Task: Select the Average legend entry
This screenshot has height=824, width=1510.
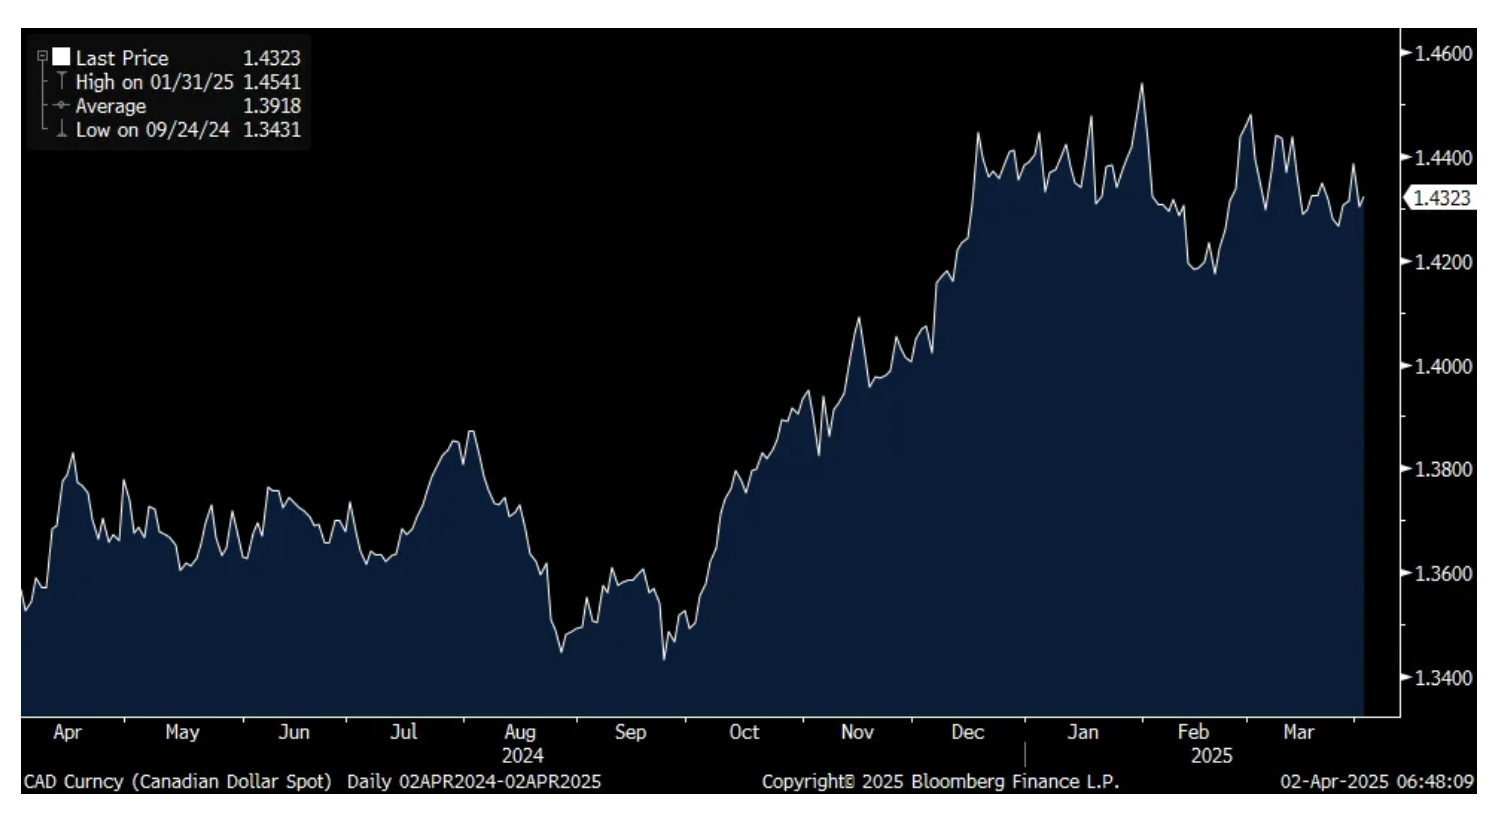Action: coord(110,106)
